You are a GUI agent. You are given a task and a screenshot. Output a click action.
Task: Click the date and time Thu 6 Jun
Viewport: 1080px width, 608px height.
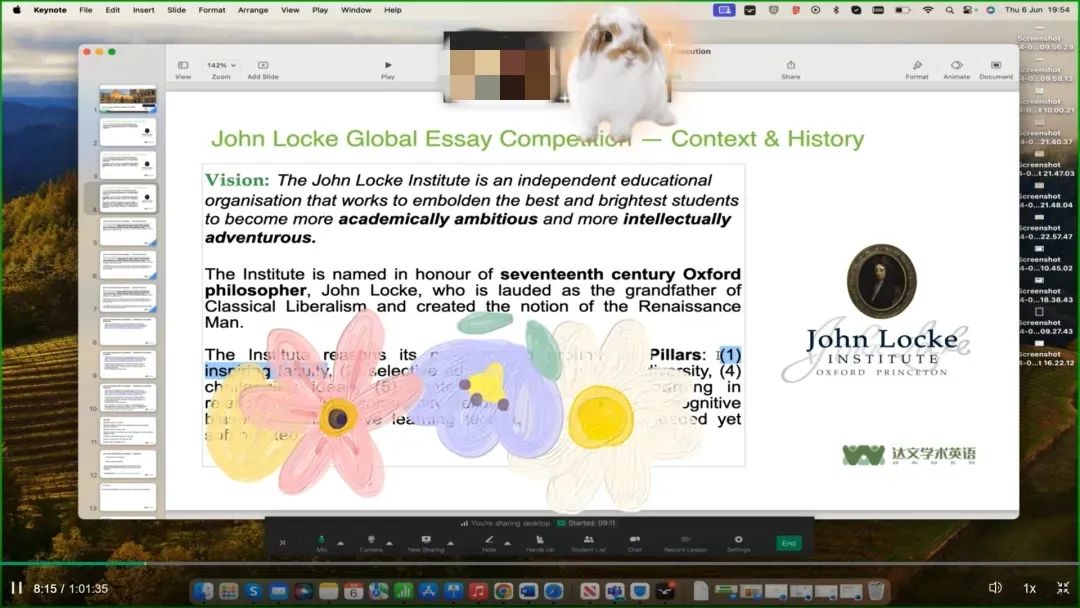coord(1039,10)
